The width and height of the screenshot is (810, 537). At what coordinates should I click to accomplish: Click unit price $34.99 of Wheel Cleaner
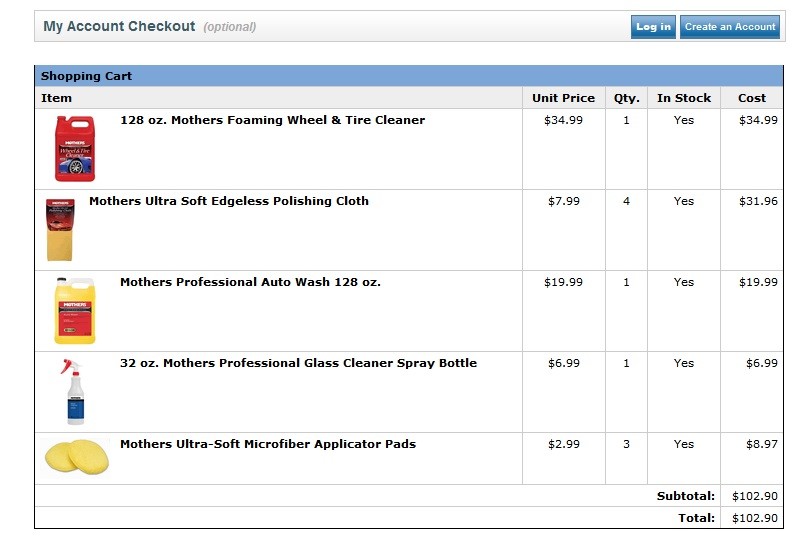(x=563, y=120)
